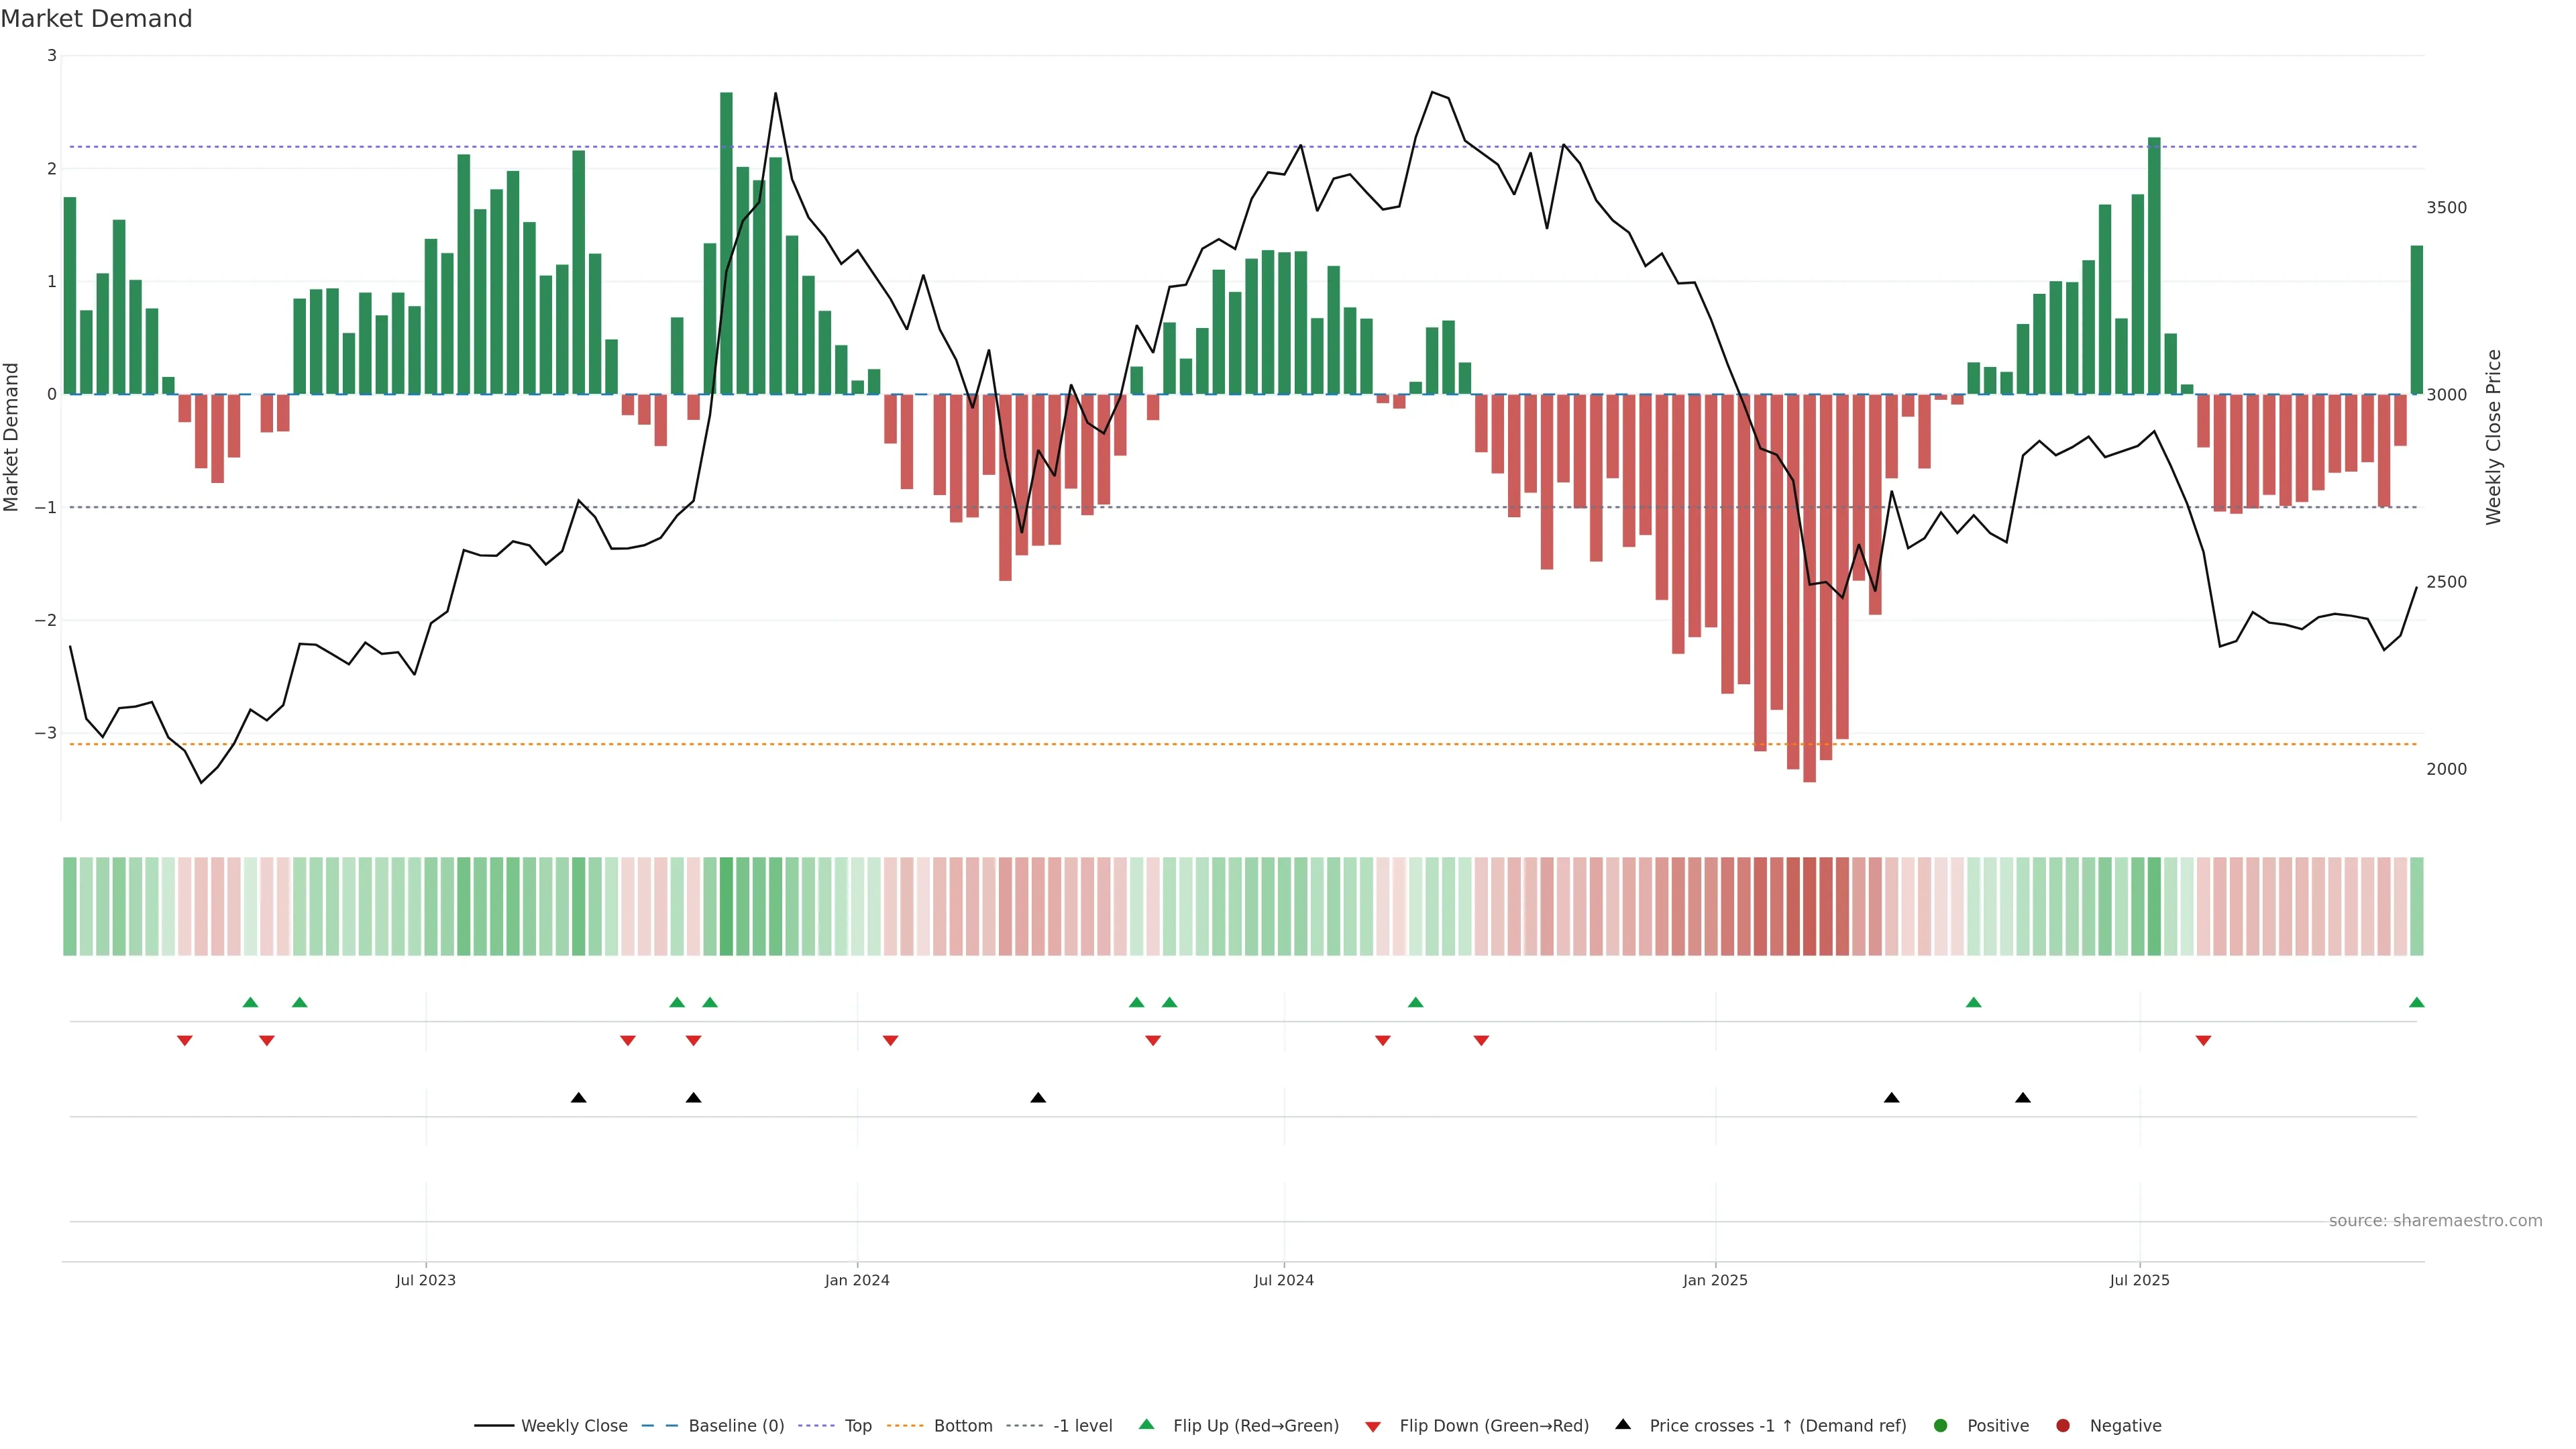Click the Weekly Close Price axis title
This screenshot has height=1449, width=2576.
pos(2493,437)
